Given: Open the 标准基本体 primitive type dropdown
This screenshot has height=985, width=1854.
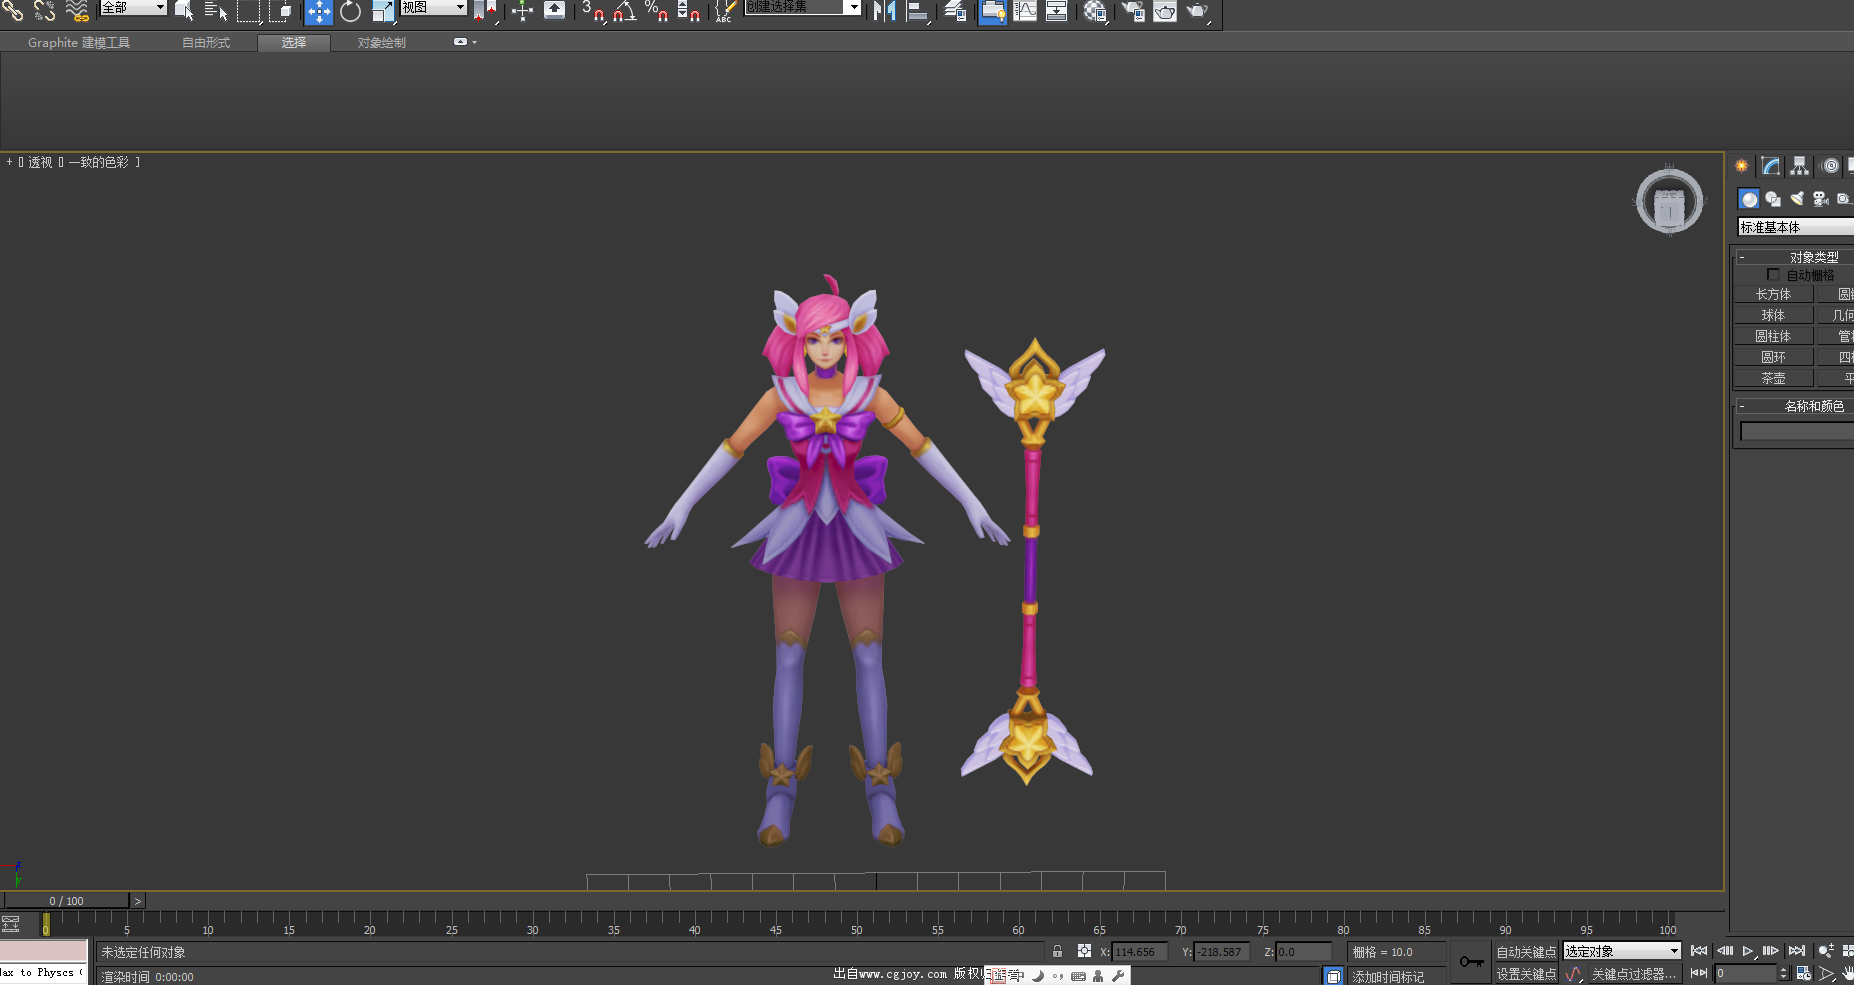Looking at the screenshot, I should (1796, 227).
